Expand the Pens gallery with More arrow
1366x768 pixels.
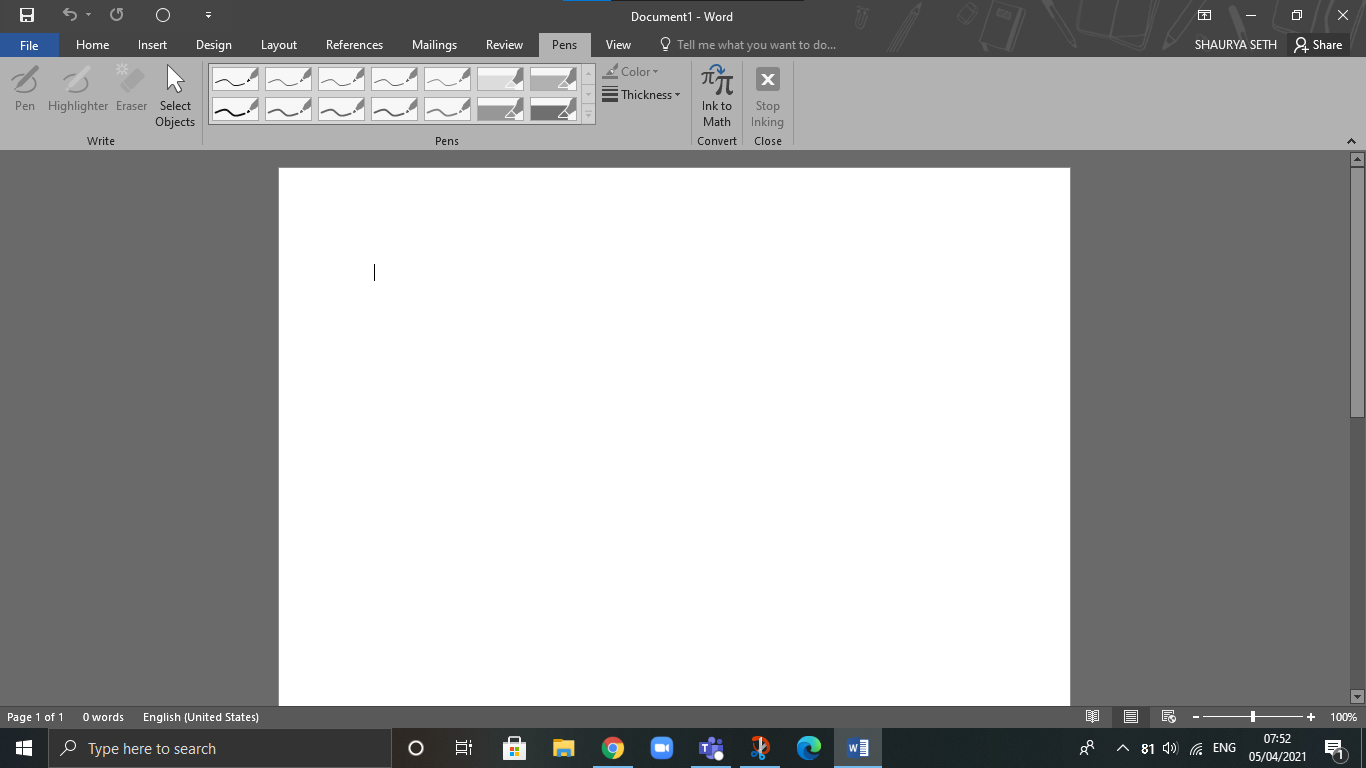[588, 115]
